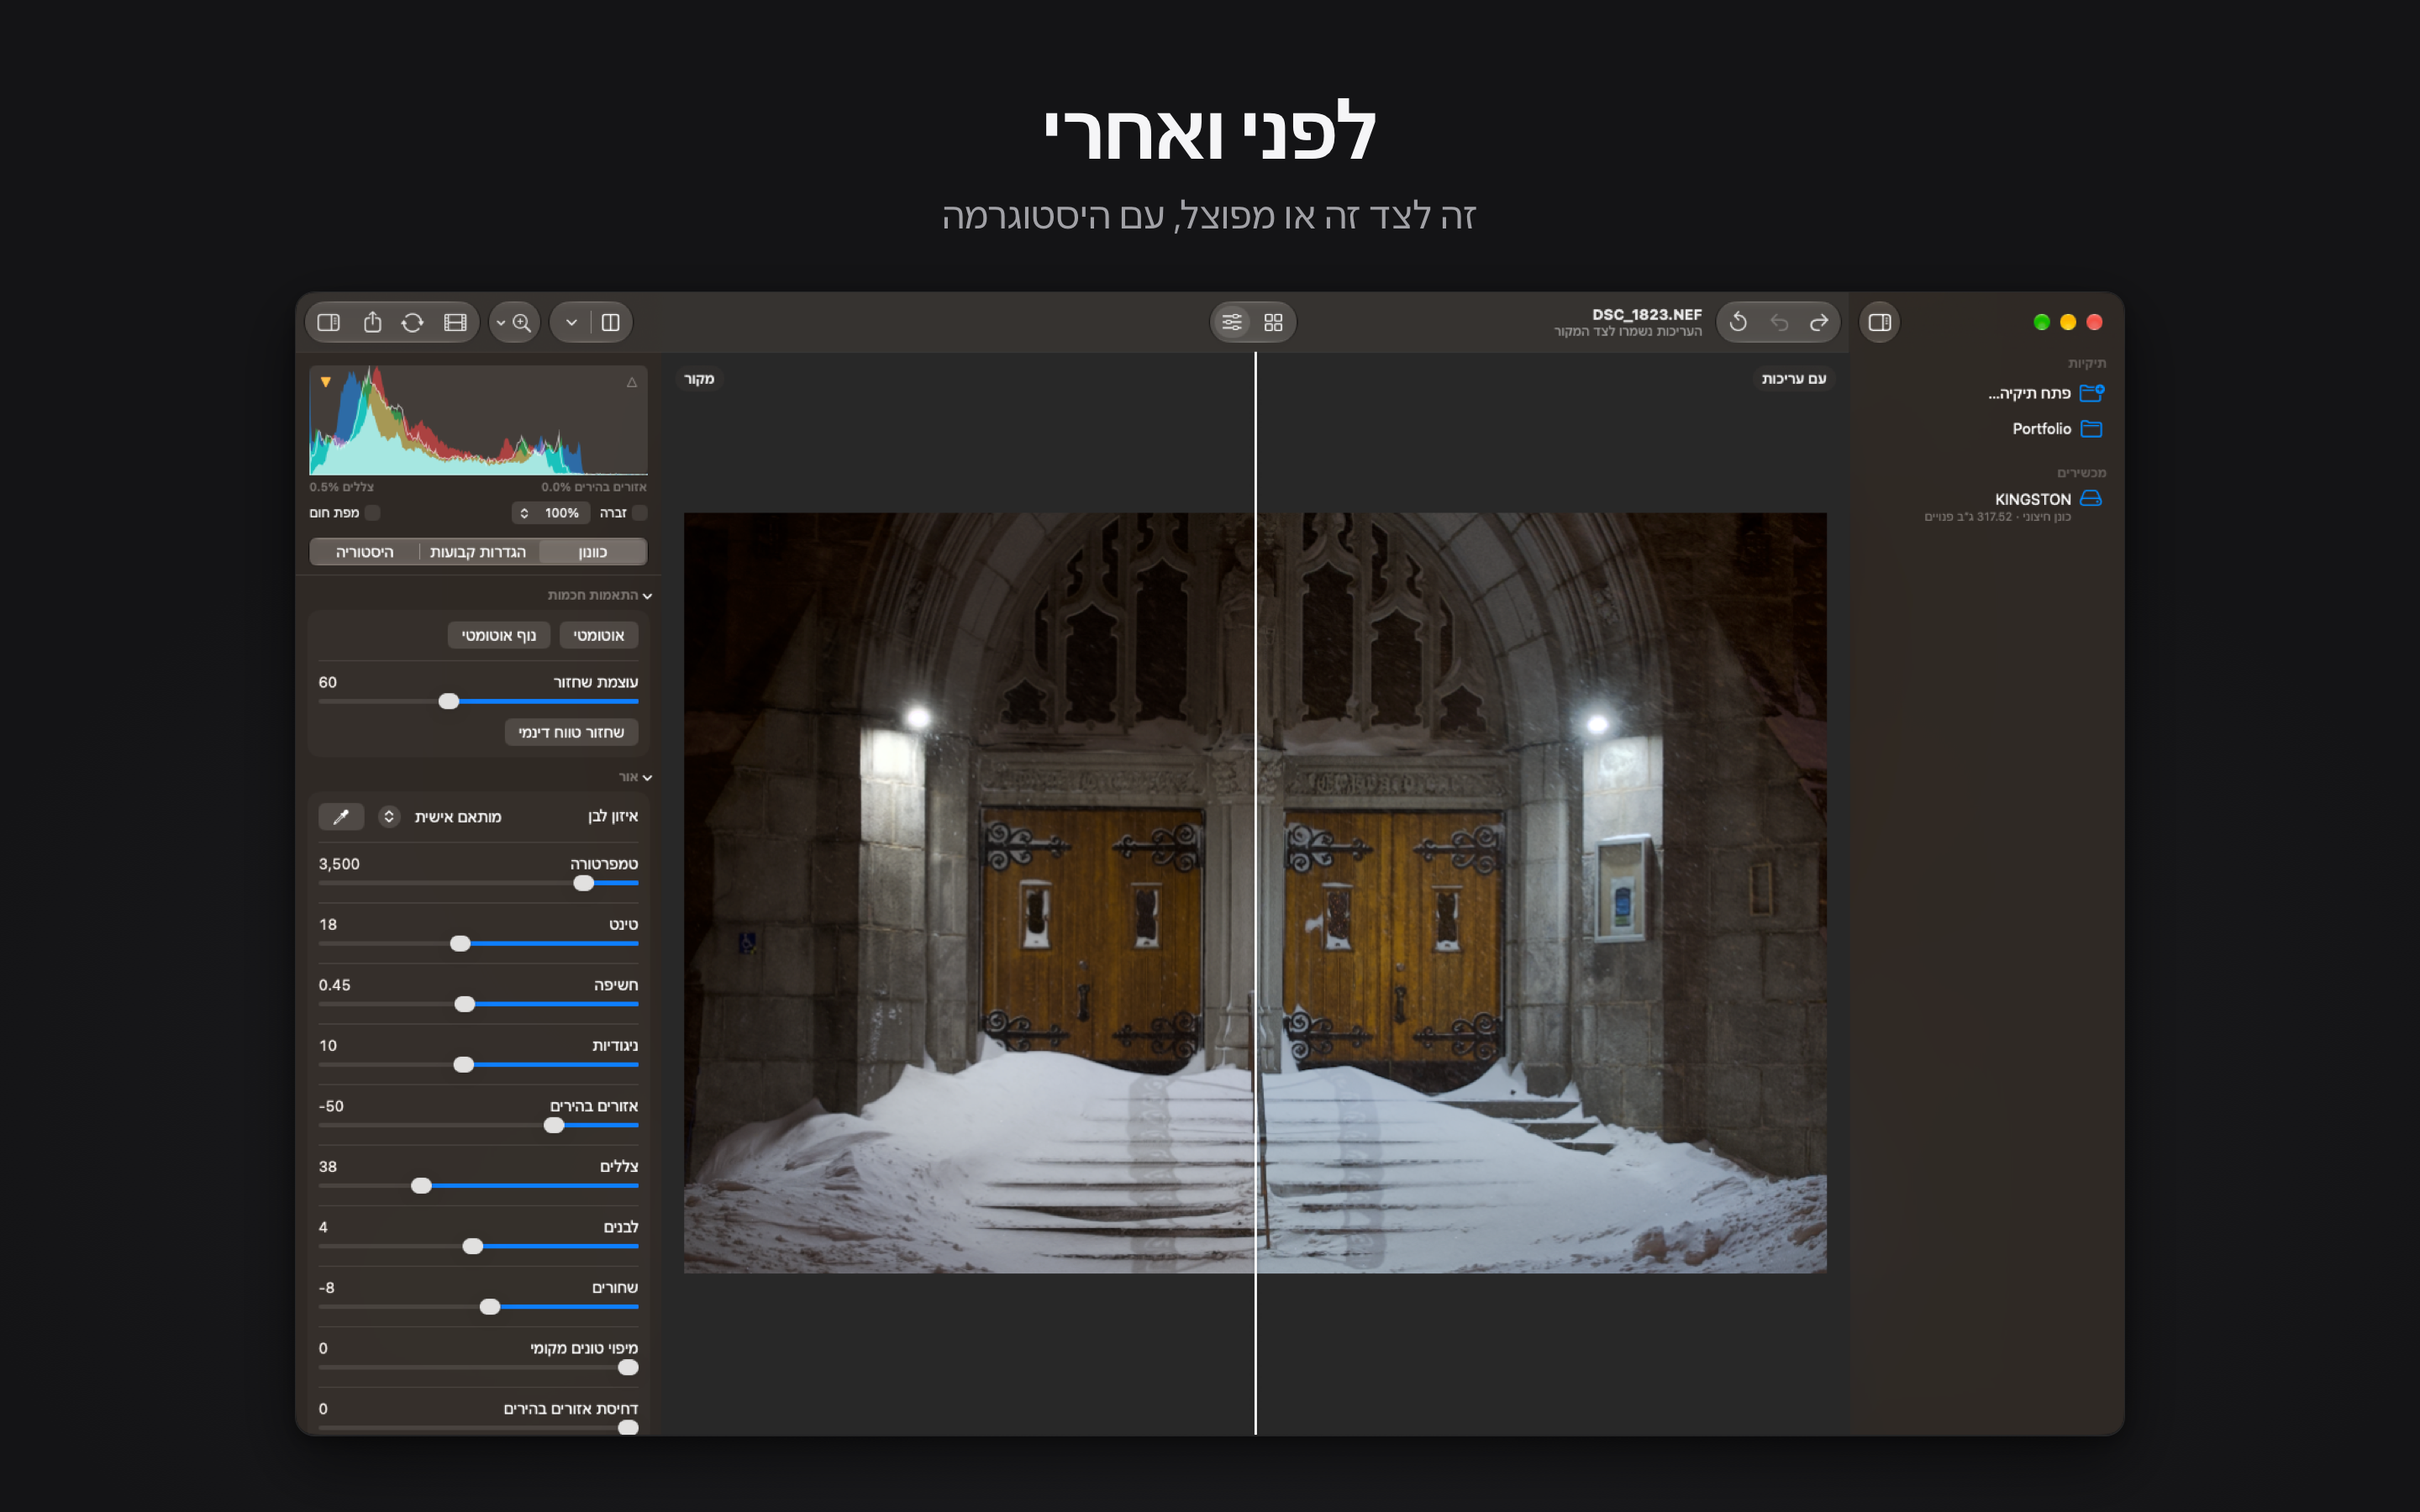The width and height of the screenshot is (2420, 1512).
Task: Click the שחורים slider handle
Action: [490, 1307]
